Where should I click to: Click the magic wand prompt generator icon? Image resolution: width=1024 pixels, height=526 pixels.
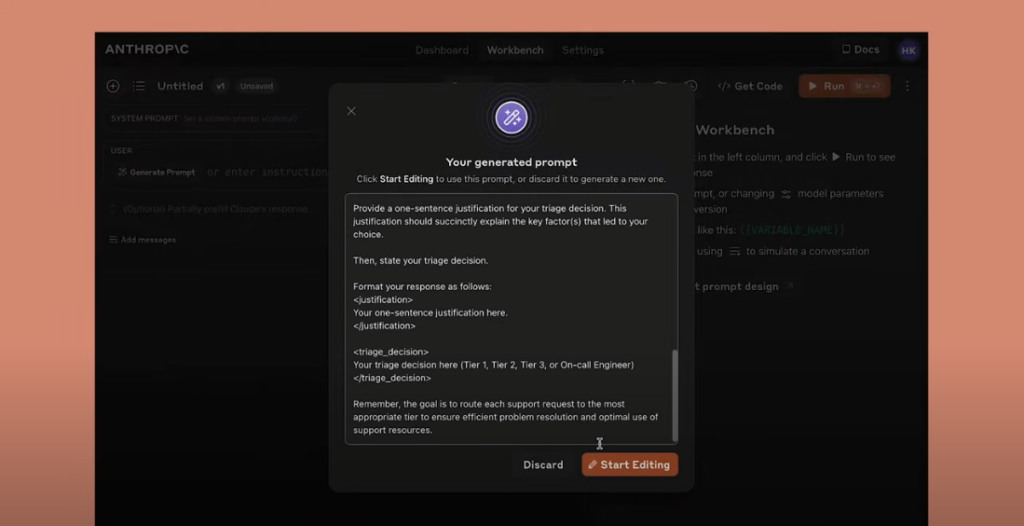pyautogui.click(x=511, y=118)
